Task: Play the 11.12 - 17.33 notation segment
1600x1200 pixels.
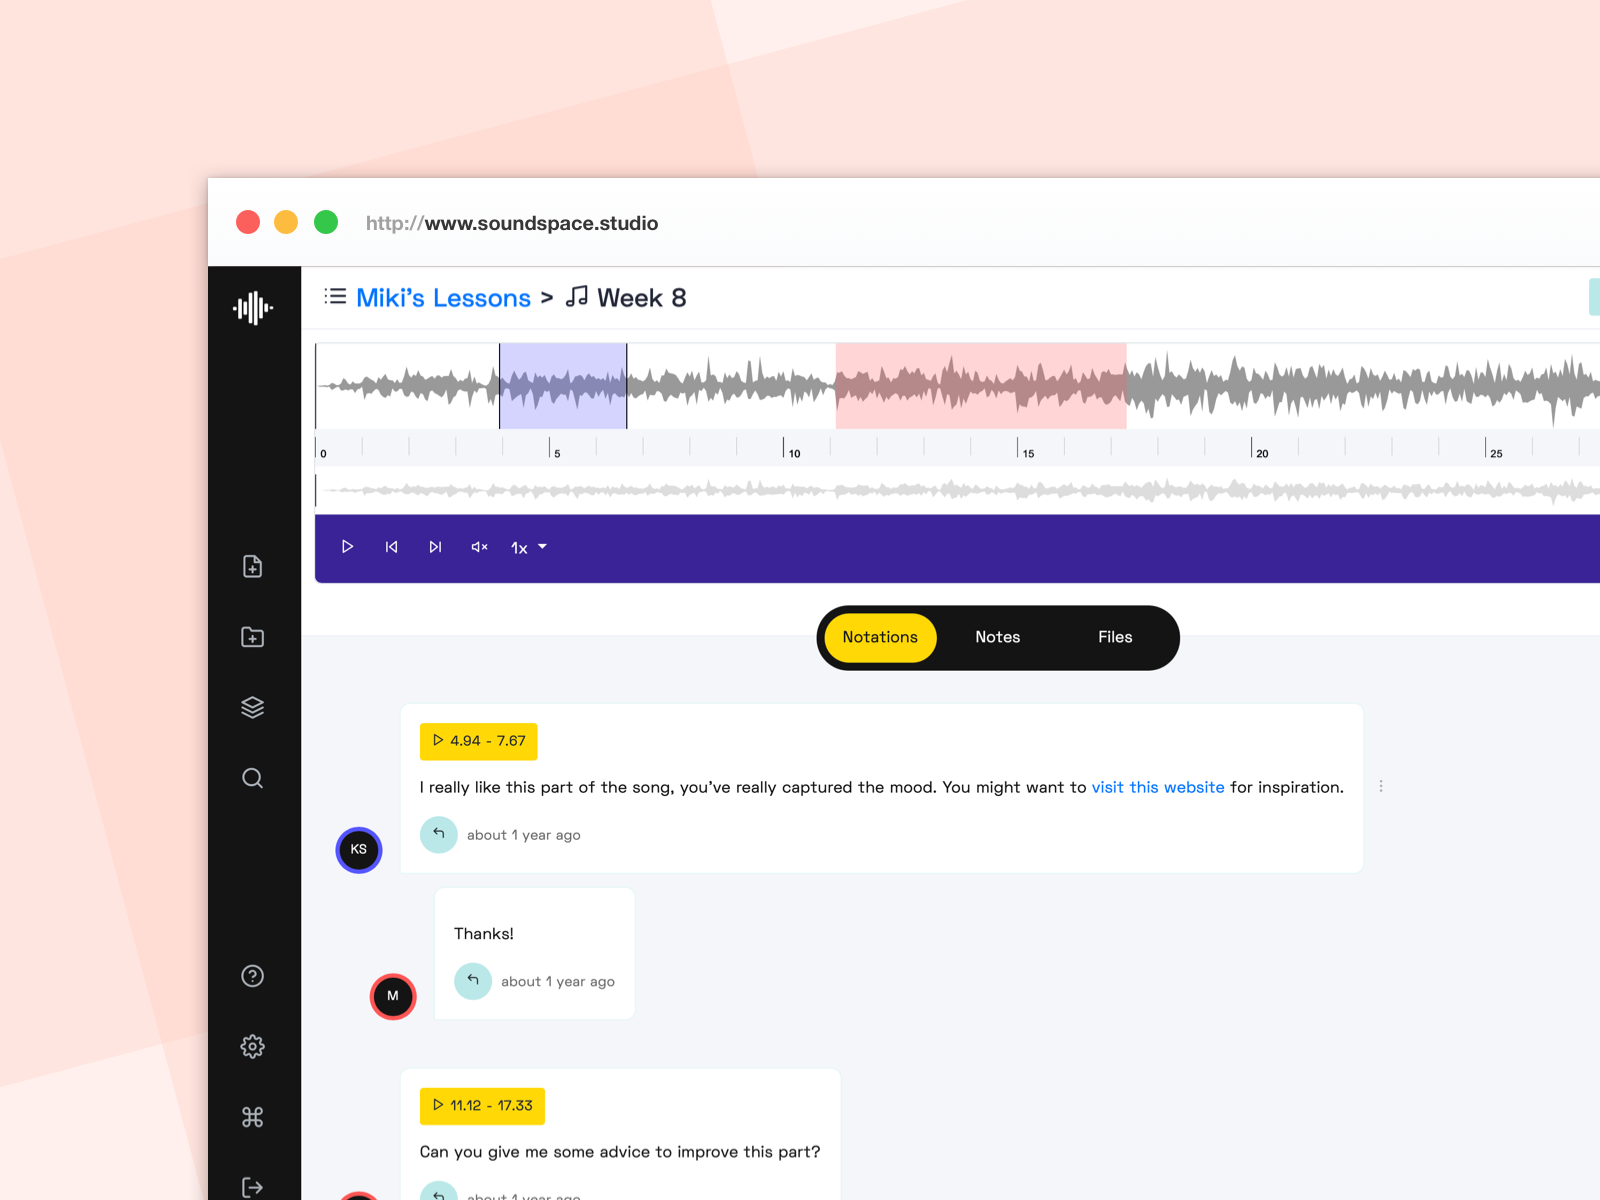Action: click(482, 1106)
